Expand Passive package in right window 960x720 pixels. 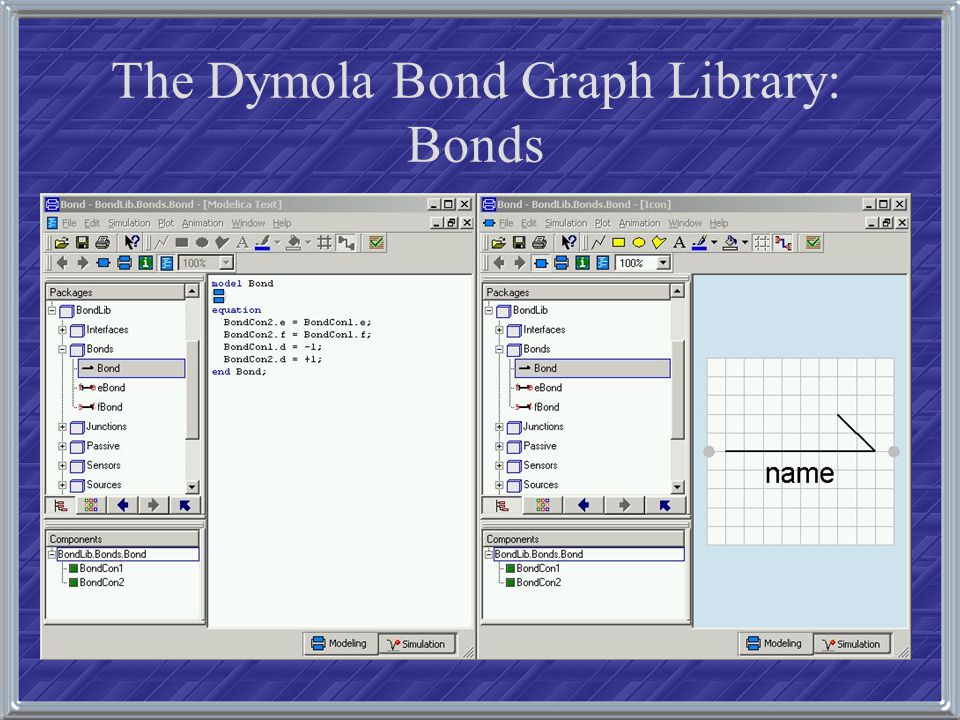click(x=499, y=446)
